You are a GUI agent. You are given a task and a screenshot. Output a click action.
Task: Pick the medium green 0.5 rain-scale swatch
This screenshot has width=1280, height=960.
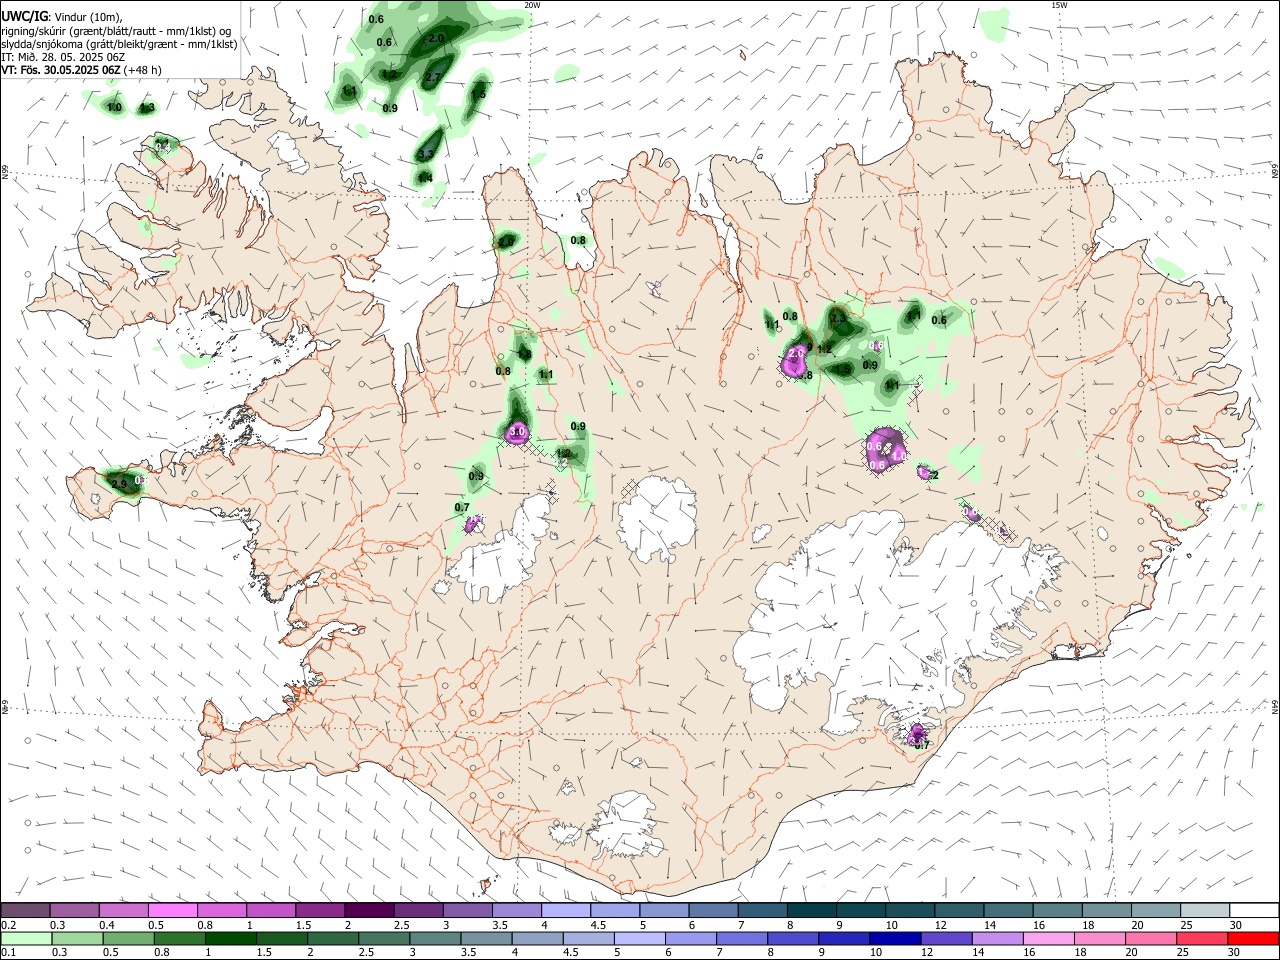coord(129,939)
